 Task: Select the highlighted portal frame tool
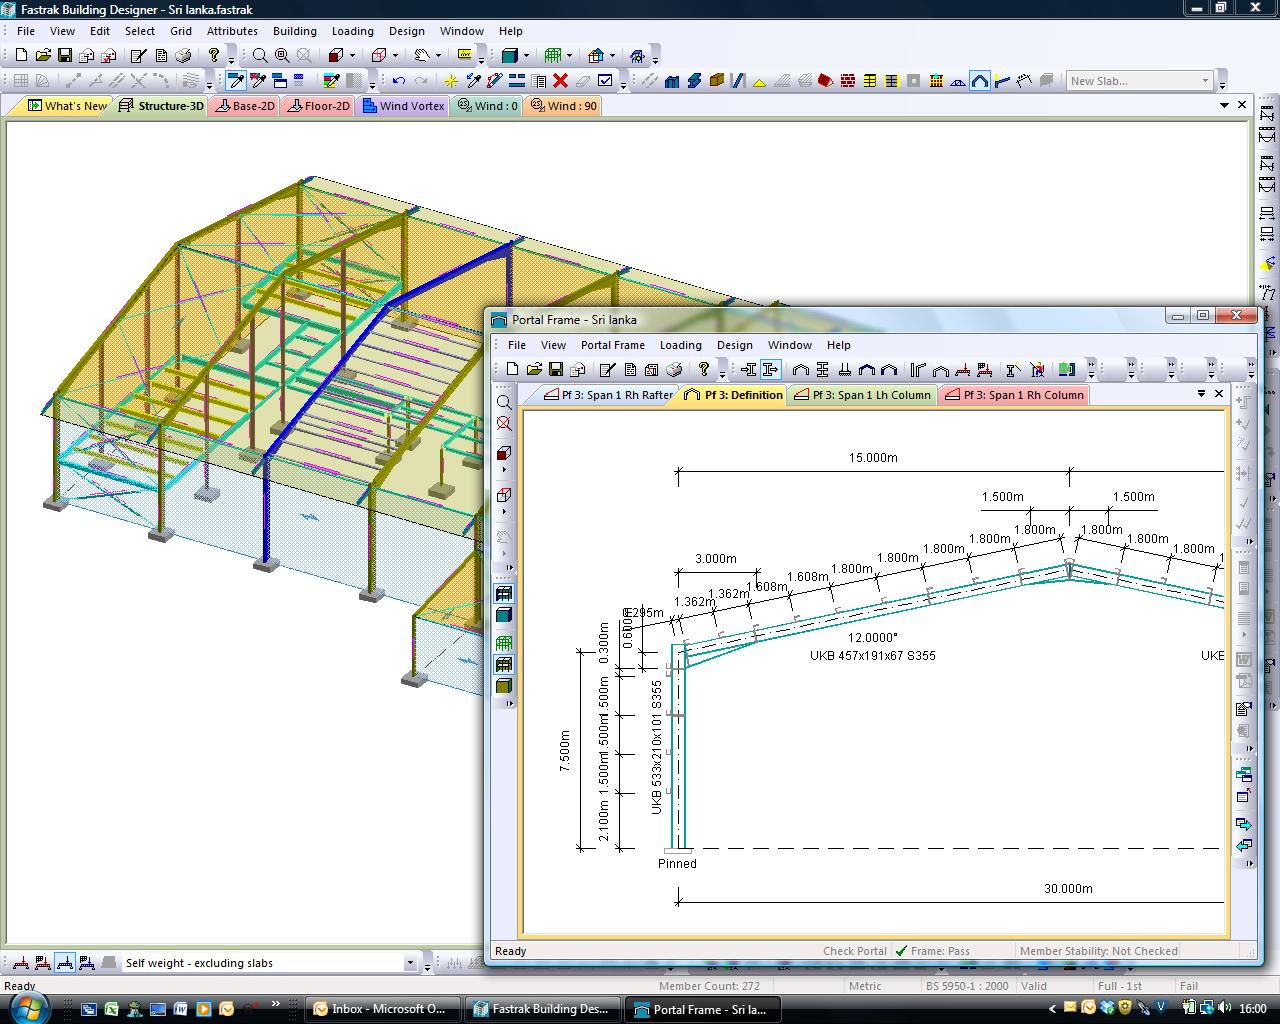pos(980,80)
